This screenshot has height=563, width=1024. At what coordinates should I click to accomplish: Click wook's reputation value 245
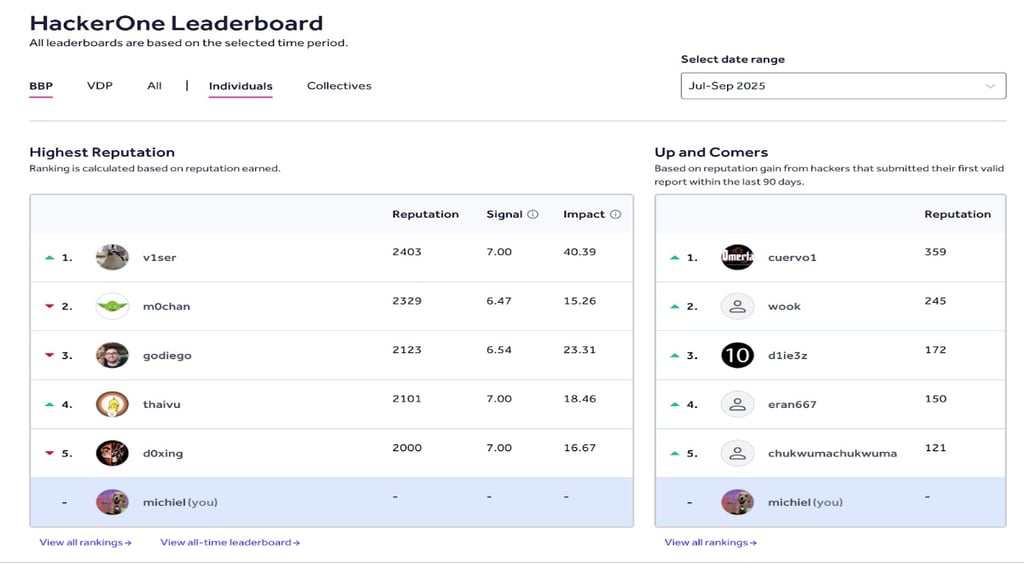tap(935, 300)
